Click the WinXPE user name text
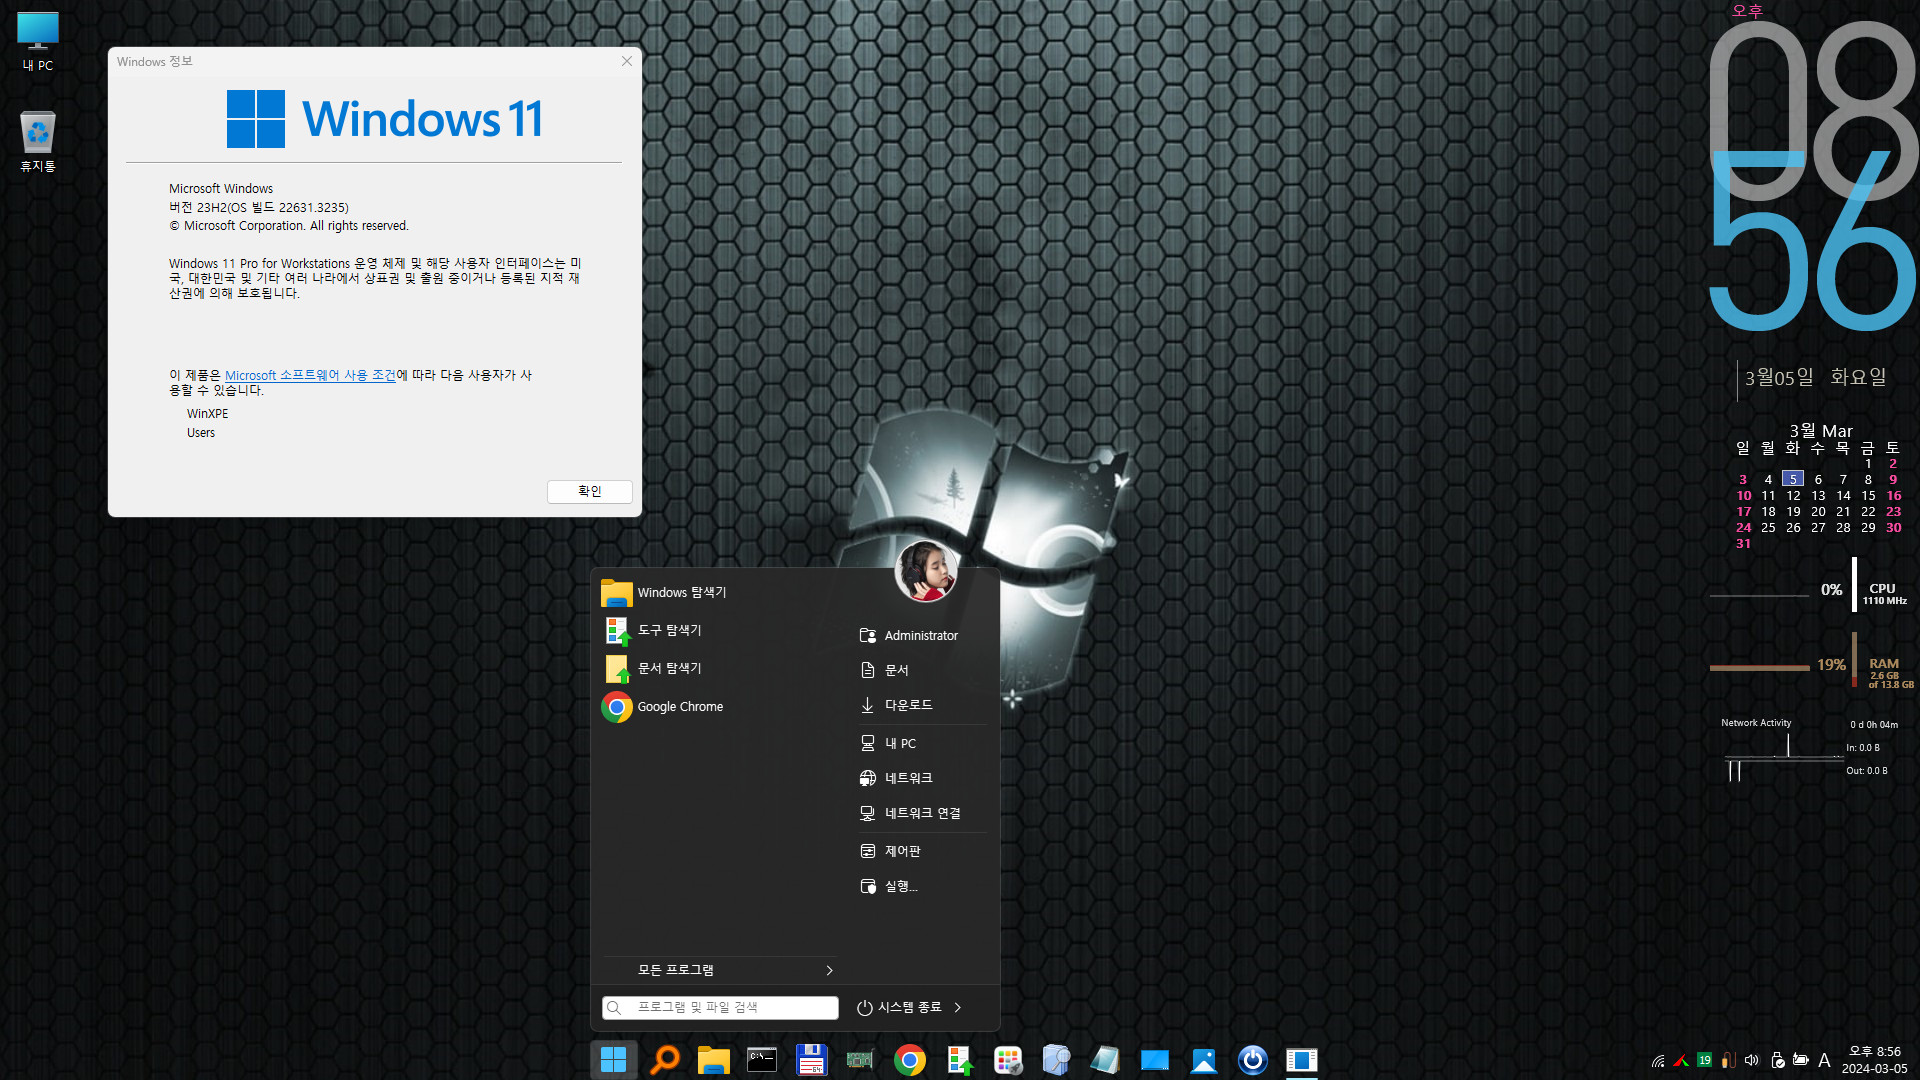This screenshot has width=1920, height=1080. tap(208, 413)
